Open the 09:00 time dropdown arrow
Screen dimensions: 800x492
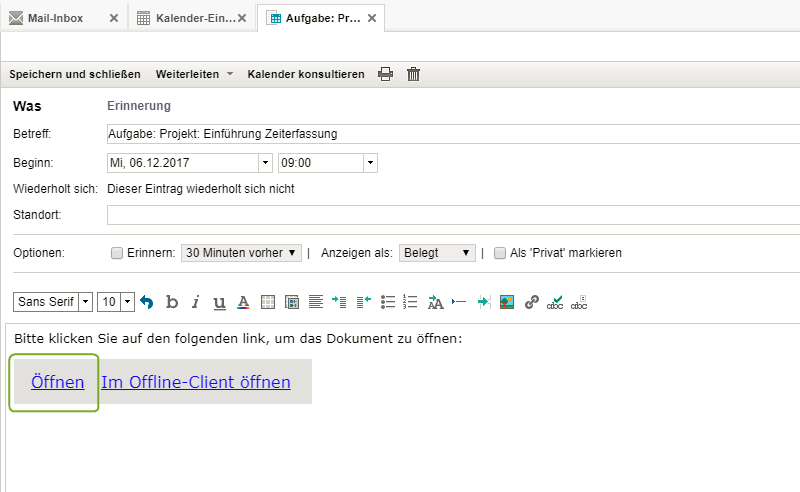tap(369, 162)
